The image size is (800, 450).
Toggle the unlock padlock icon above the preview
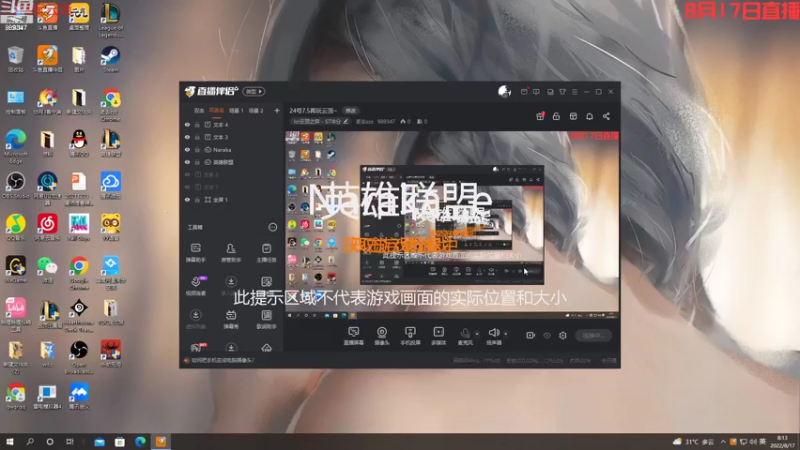tap(556, 116)
